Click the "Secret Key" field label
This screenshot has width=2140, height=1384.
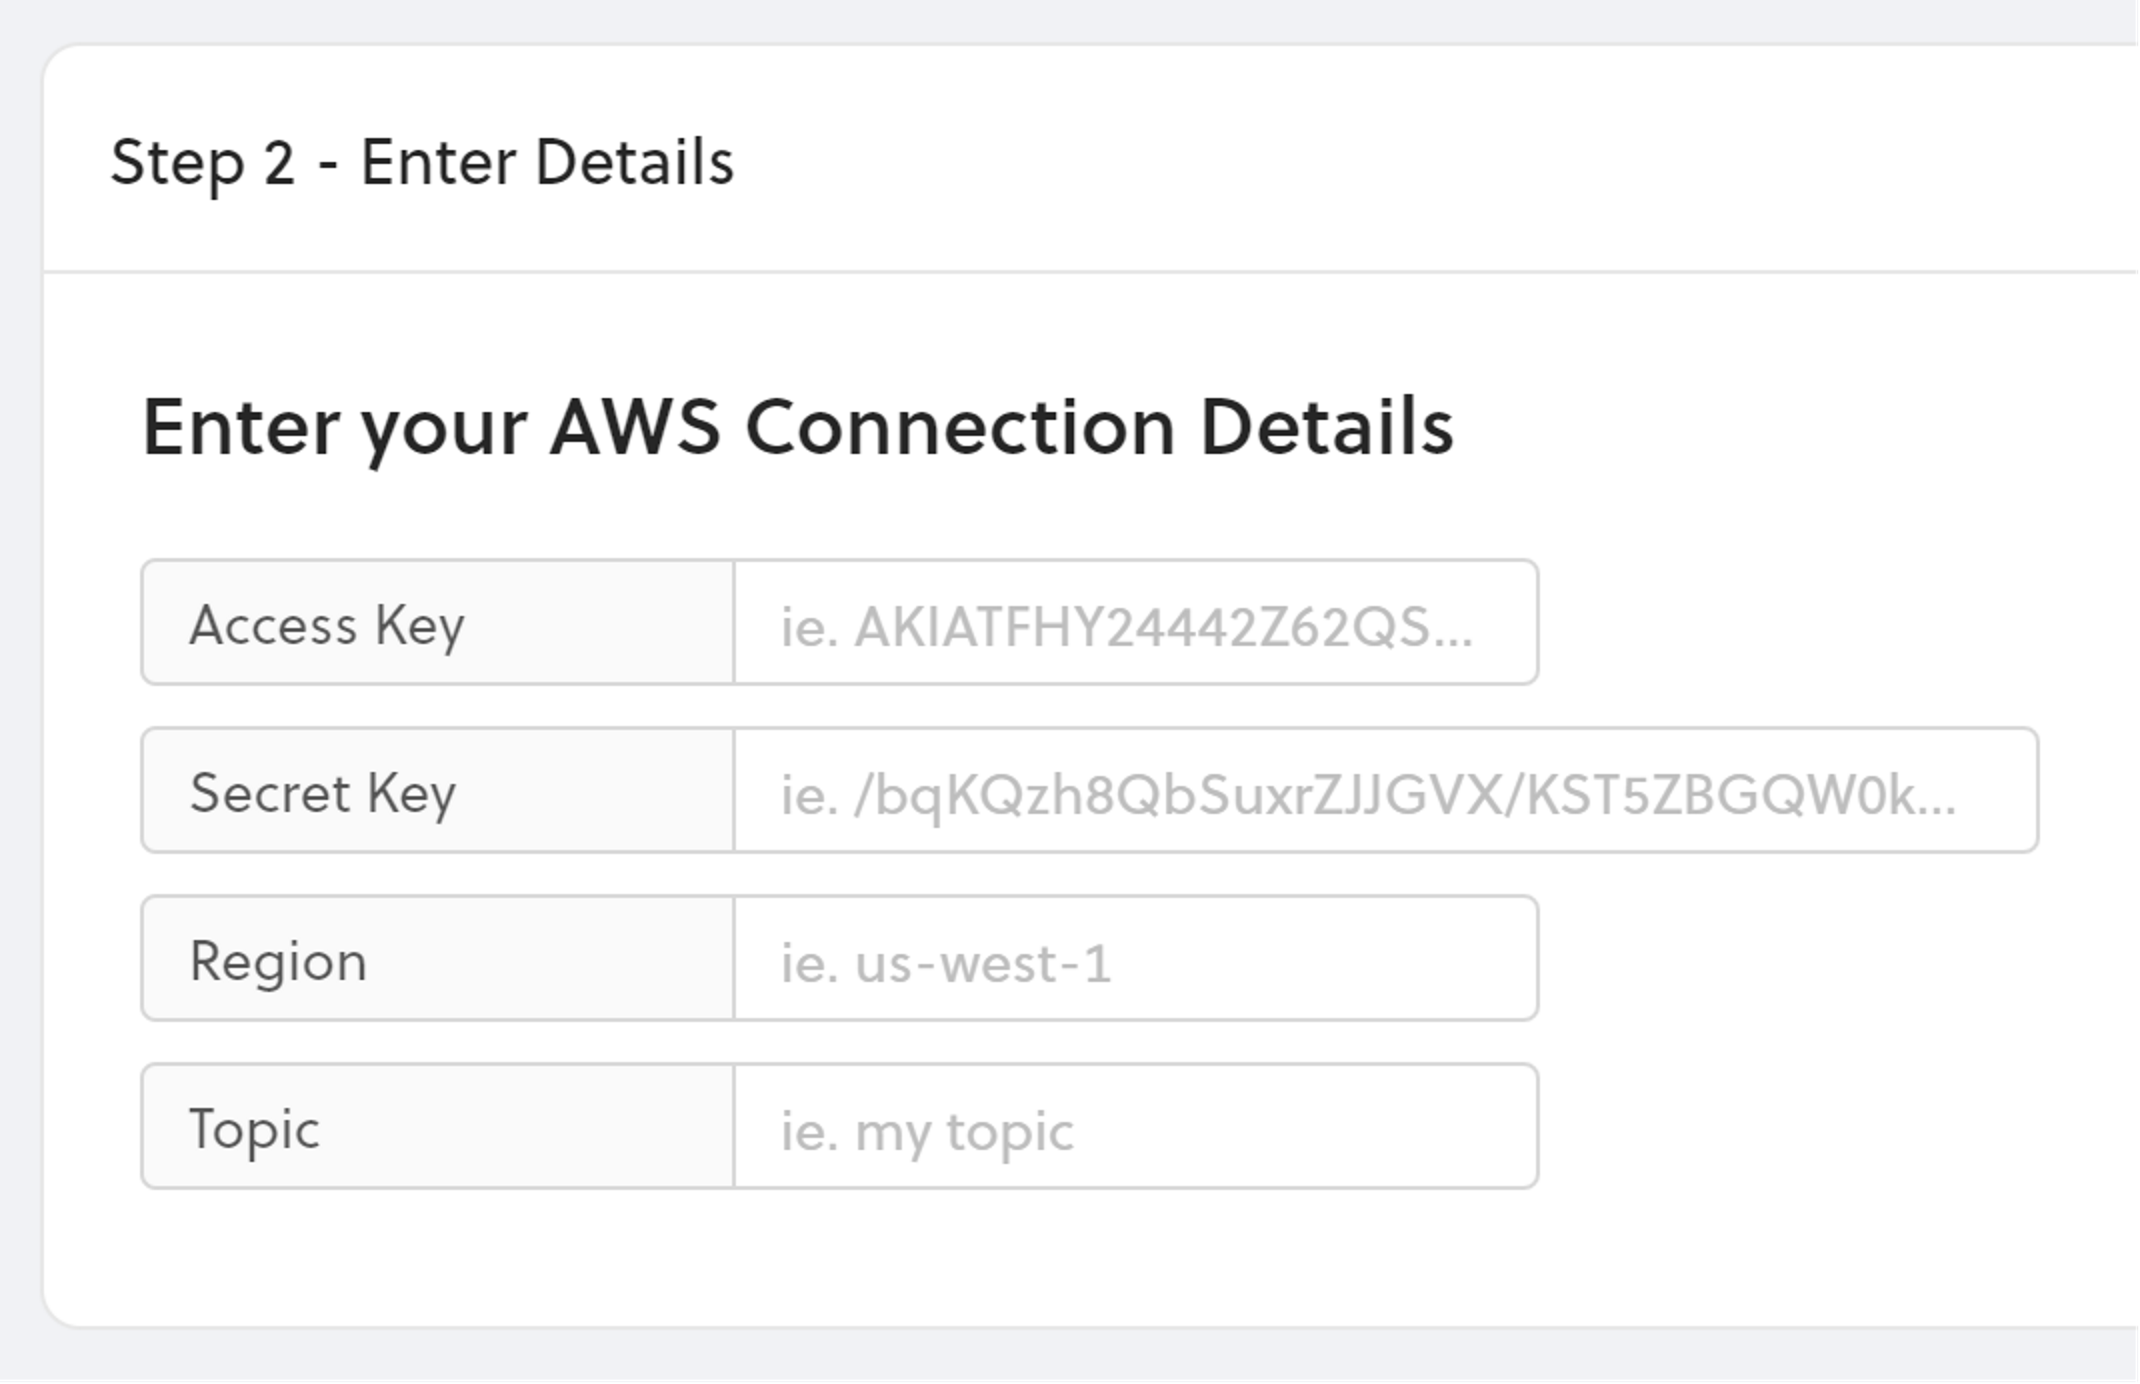click(x=322, y=793)
